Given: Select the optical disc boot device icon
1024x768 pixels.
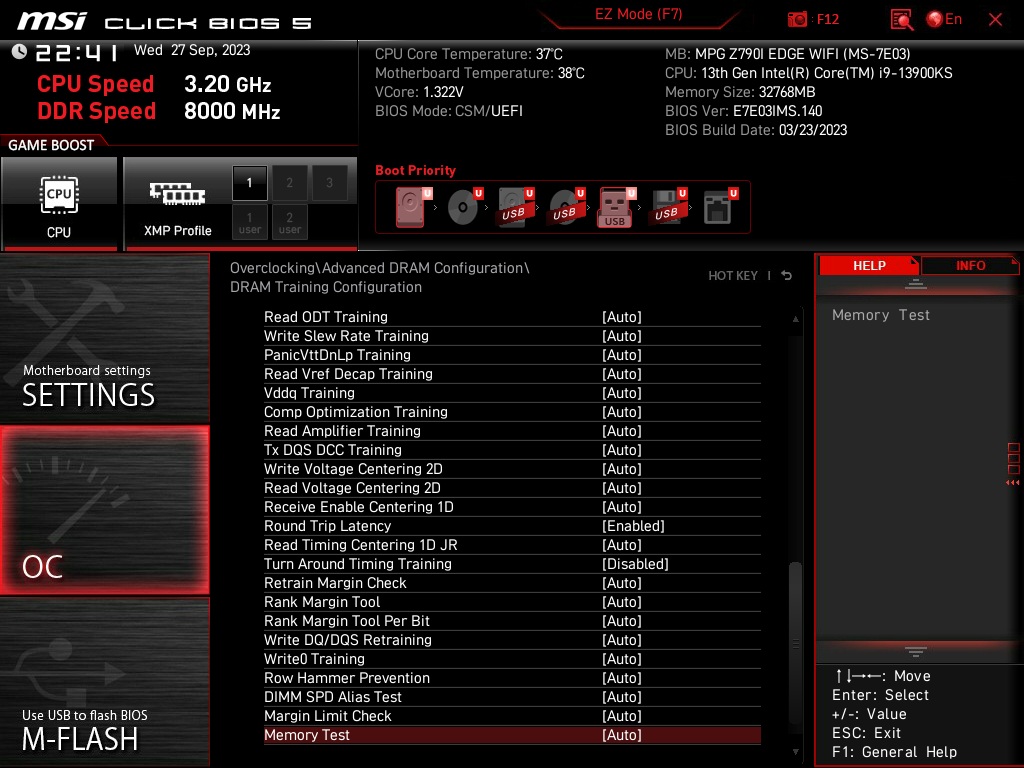Looking at the screenshot, I should [x=464, y=207].
